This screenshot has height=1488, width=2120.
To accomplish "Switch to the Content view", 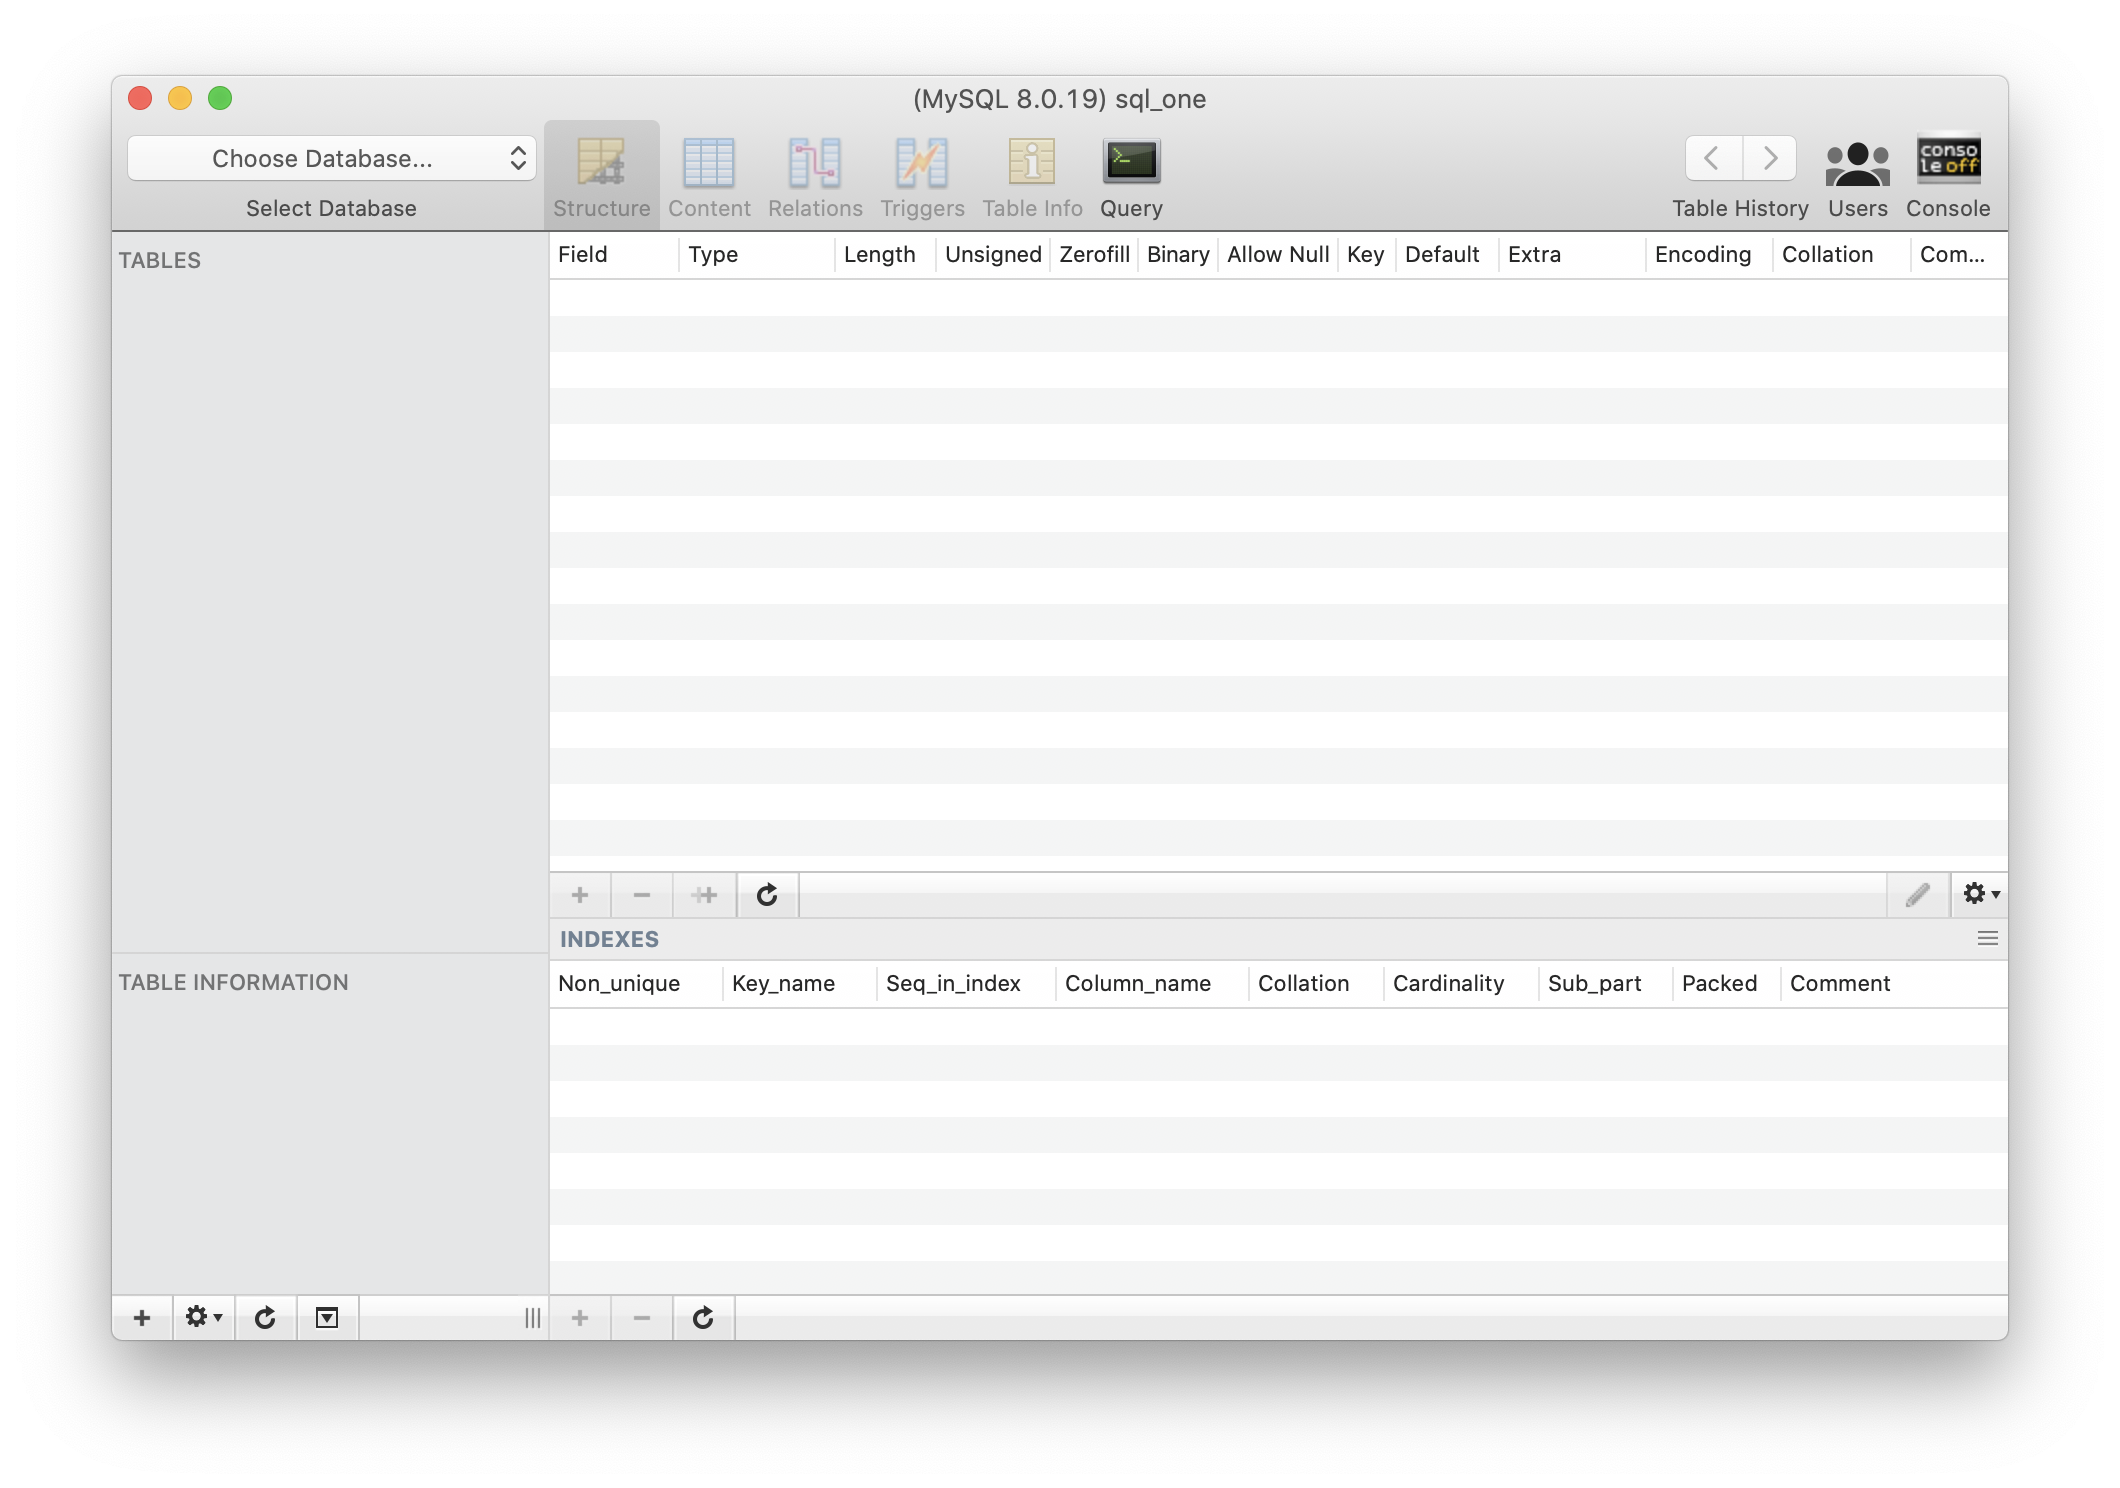I will 710,175.
